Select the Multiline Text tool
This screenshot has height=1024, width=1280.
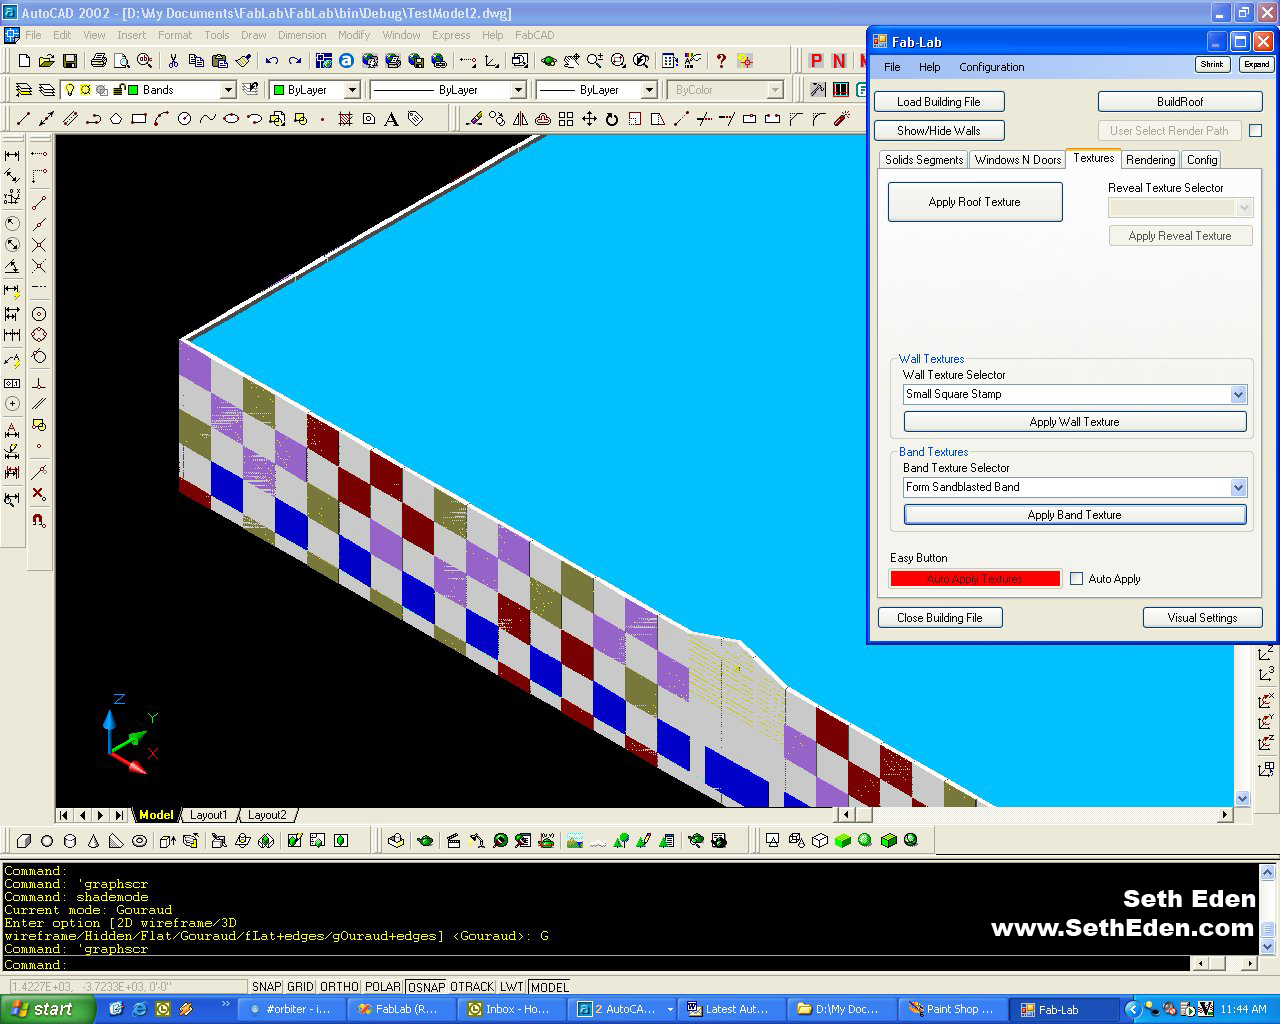pos(392,119)
